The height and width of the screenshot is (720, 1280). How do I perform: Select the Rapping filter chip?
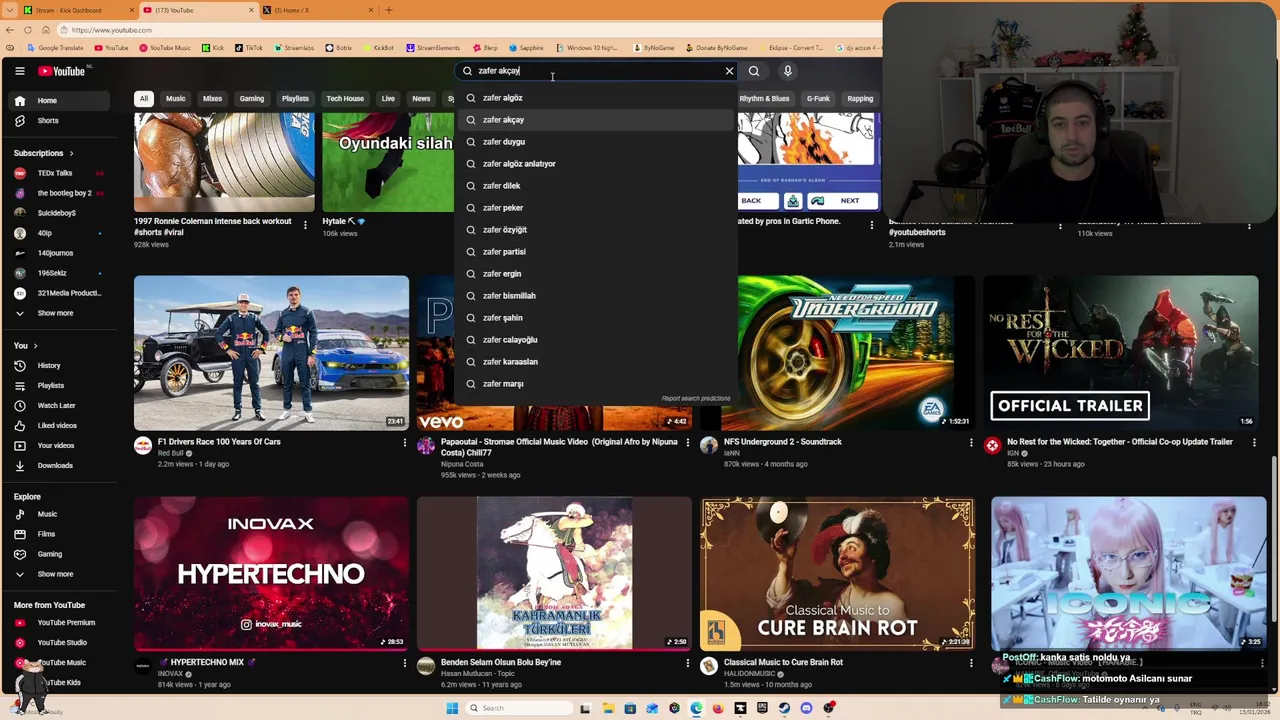tap(860, 99)
